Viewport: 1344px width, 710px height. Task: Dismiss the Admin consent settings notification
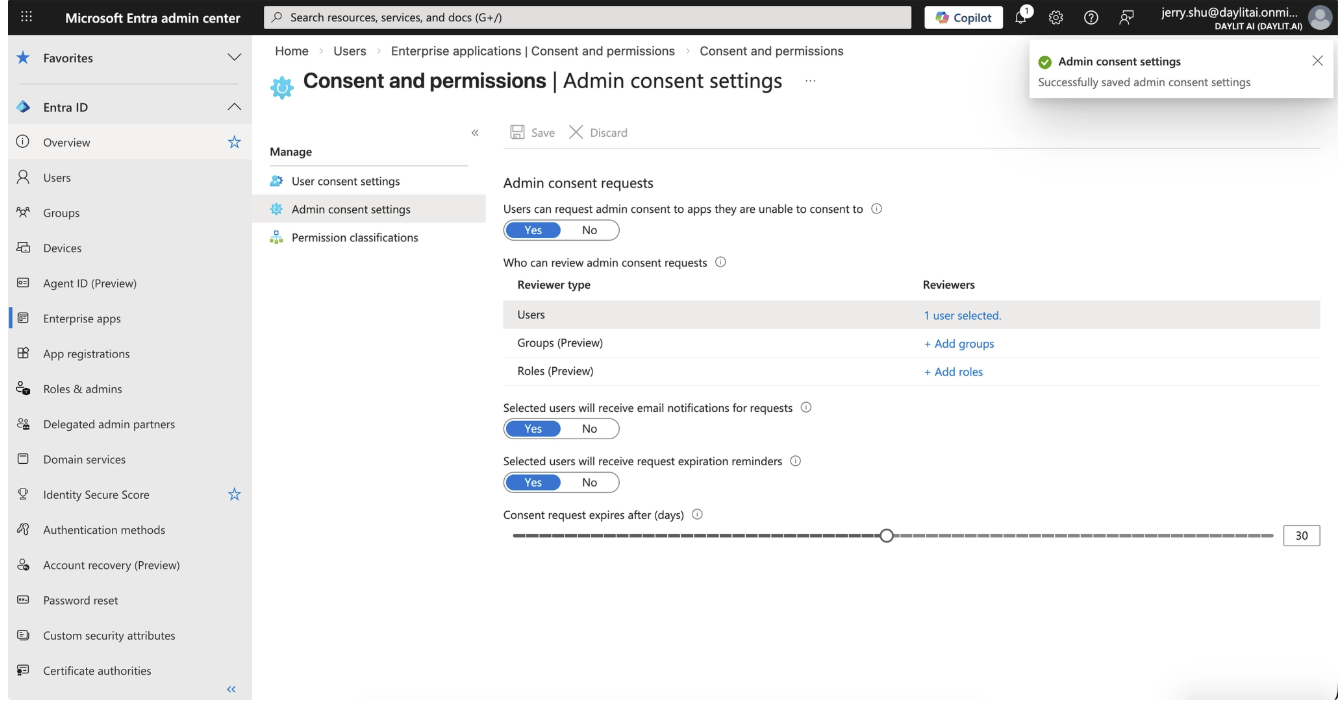click(x=1317, y=61)
